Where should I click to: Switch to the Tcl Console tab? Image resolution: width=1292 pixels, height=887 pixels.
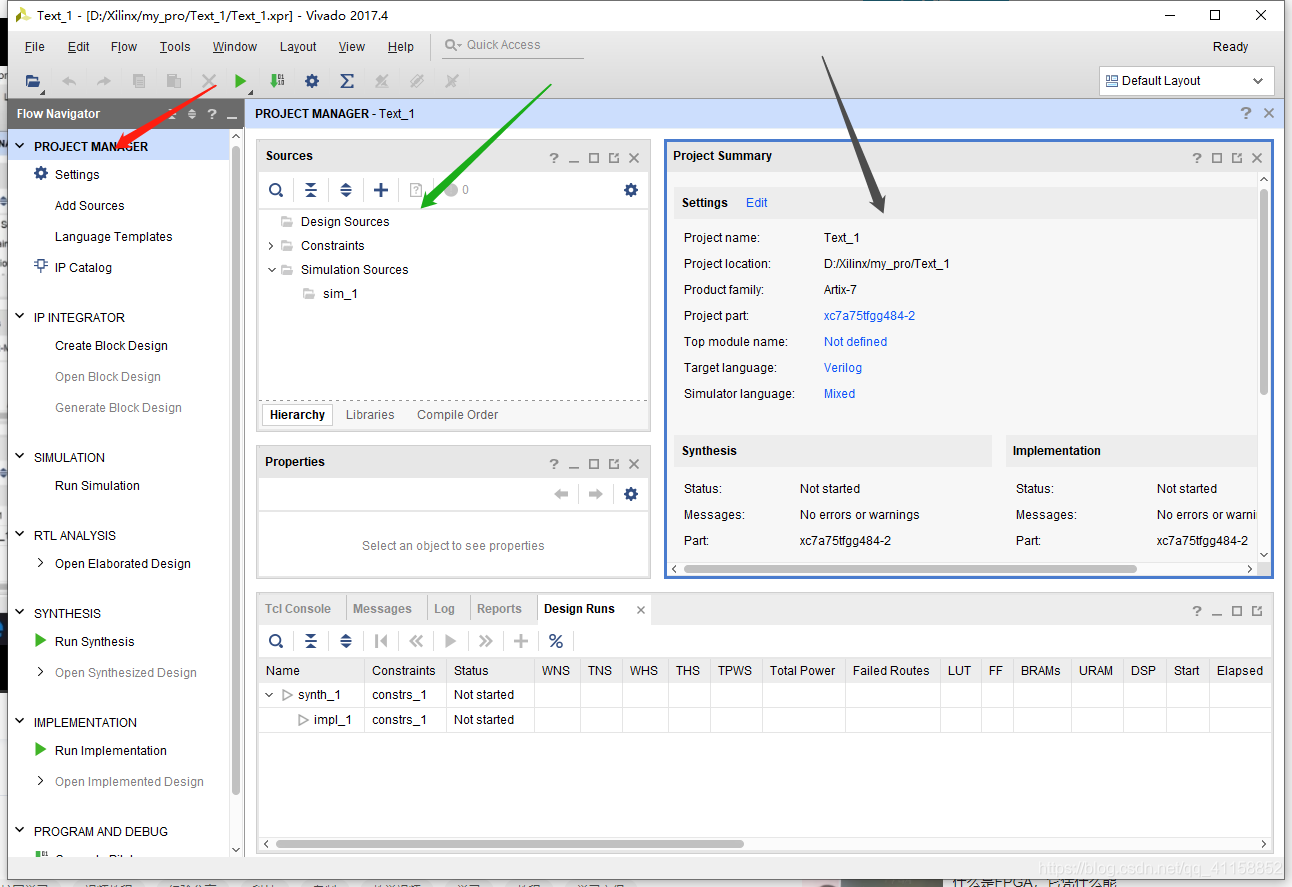(298, 609)
